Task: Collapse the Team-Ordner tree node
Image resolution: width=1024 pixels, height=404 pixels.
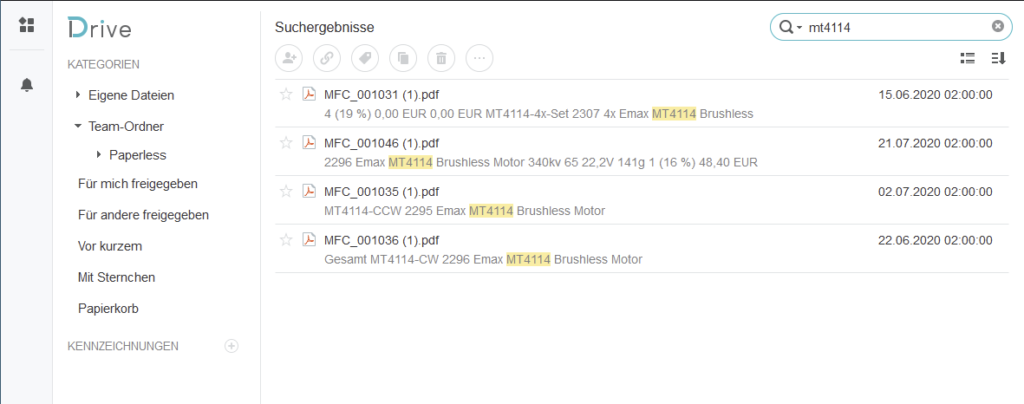Action: tap(78, 126)
